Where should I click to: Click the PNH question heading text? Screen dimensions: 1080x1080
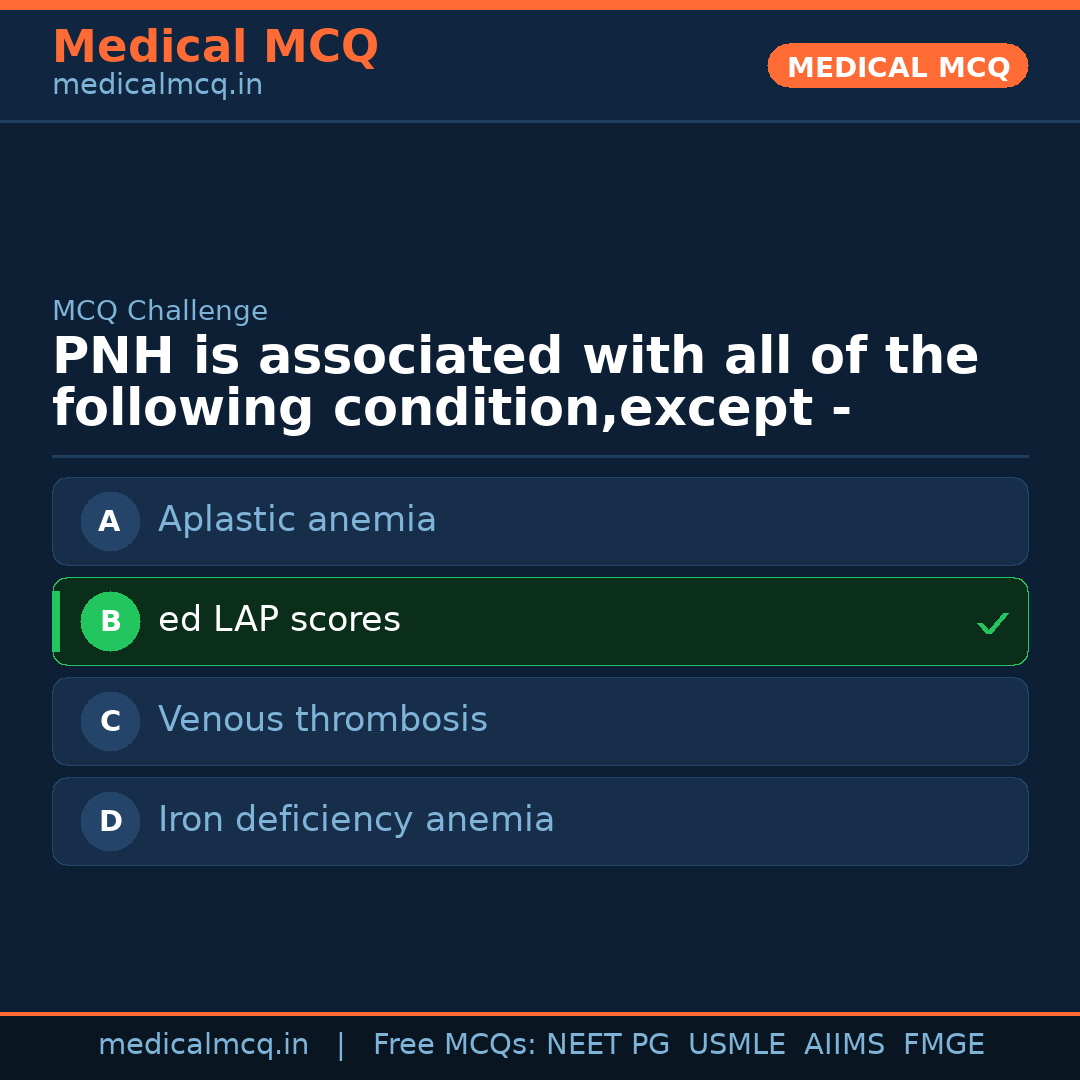515,383
